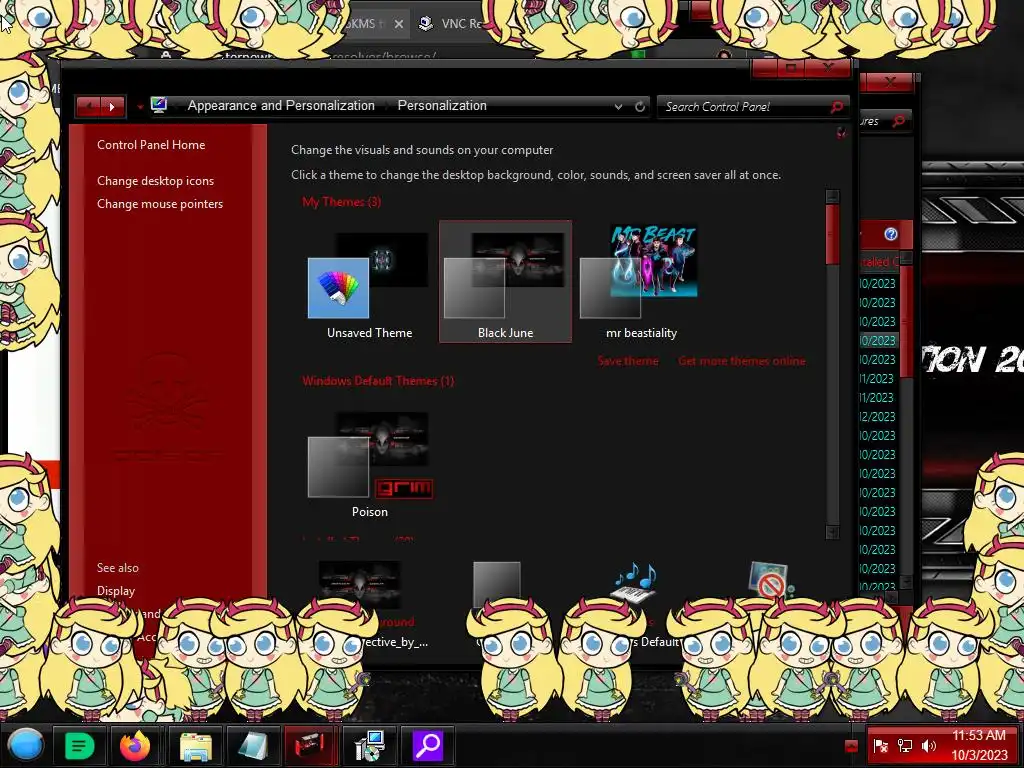Open volume speaker tray icon

tap(928, 746)
